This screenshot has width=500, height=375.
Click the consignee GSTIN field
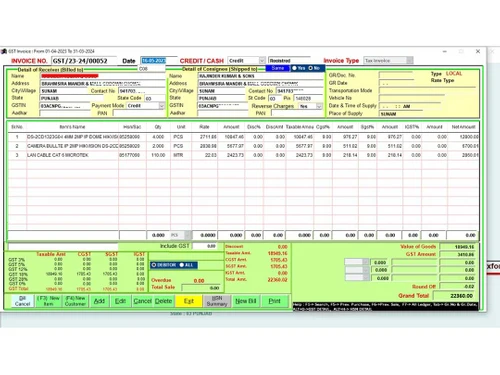point(223,106)
